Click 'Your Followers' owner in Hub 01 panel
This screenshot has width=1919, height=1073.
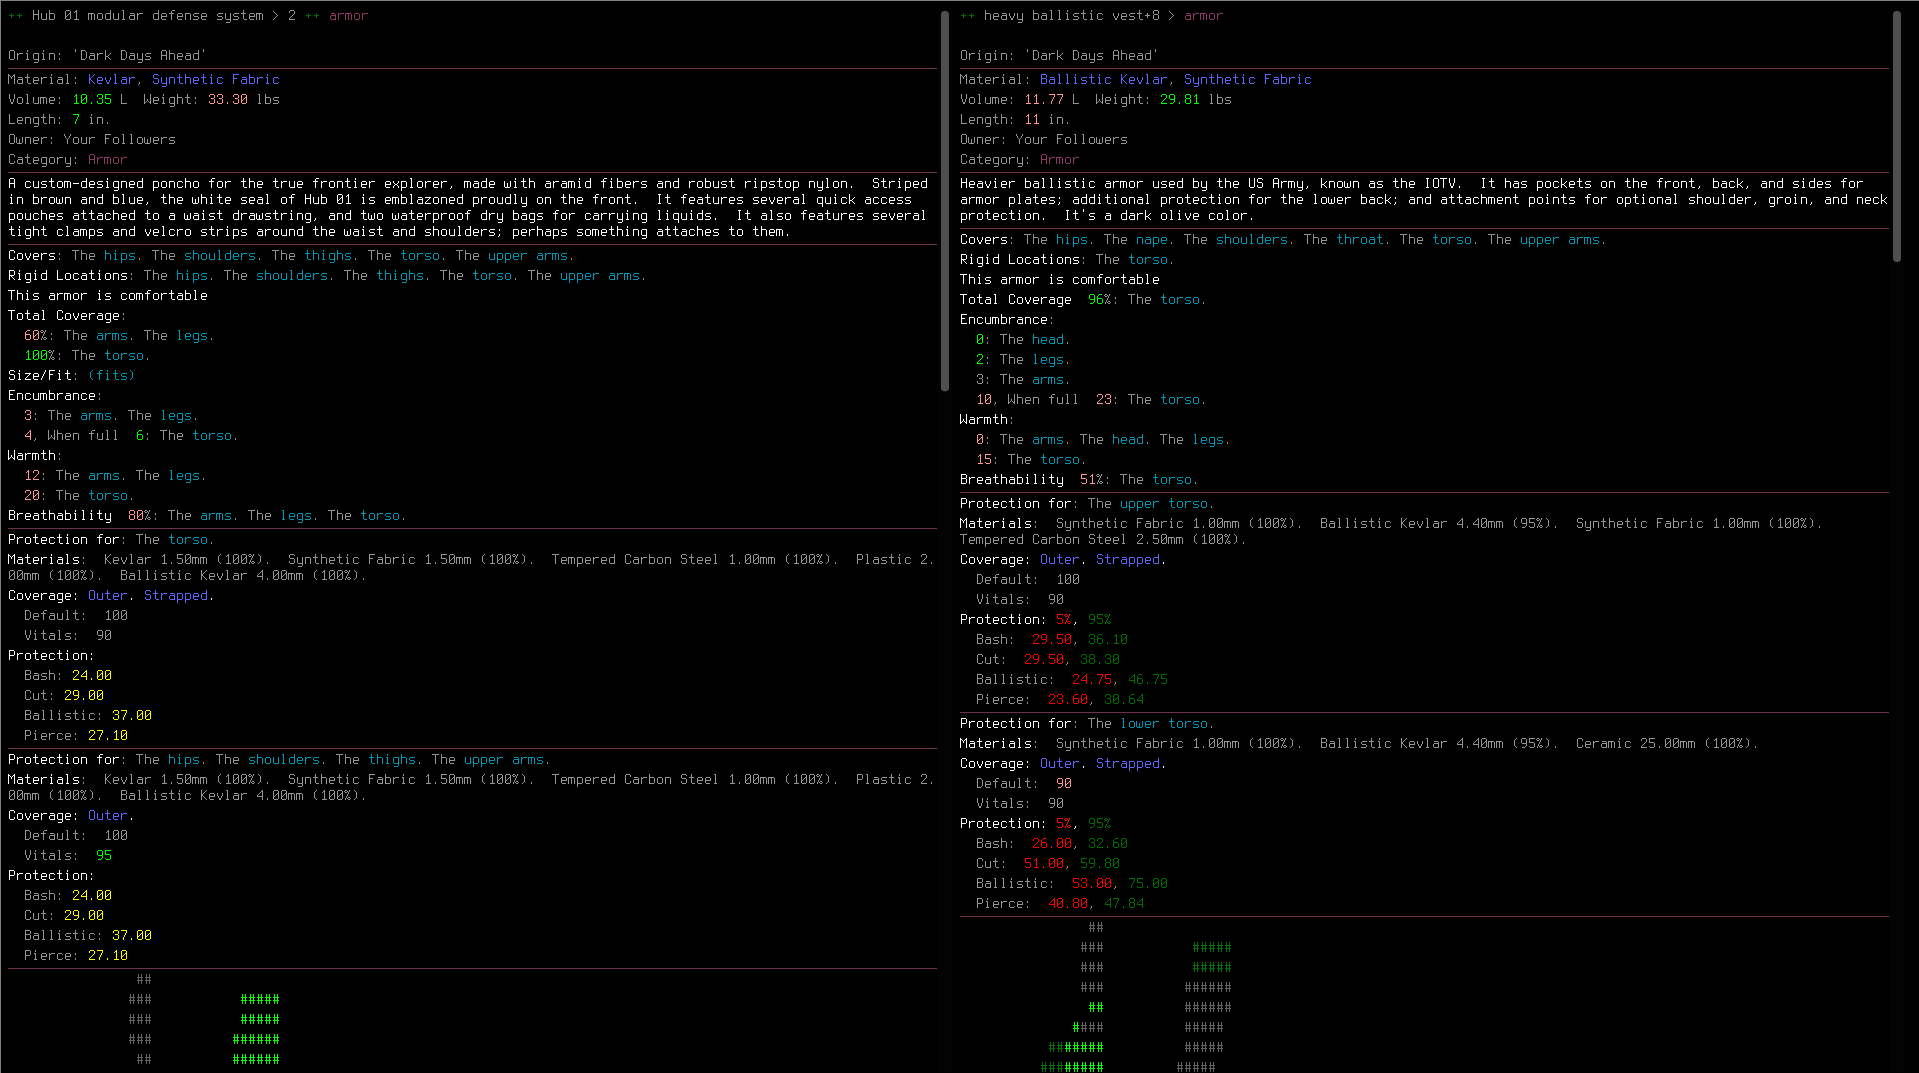tap(120, 140)
